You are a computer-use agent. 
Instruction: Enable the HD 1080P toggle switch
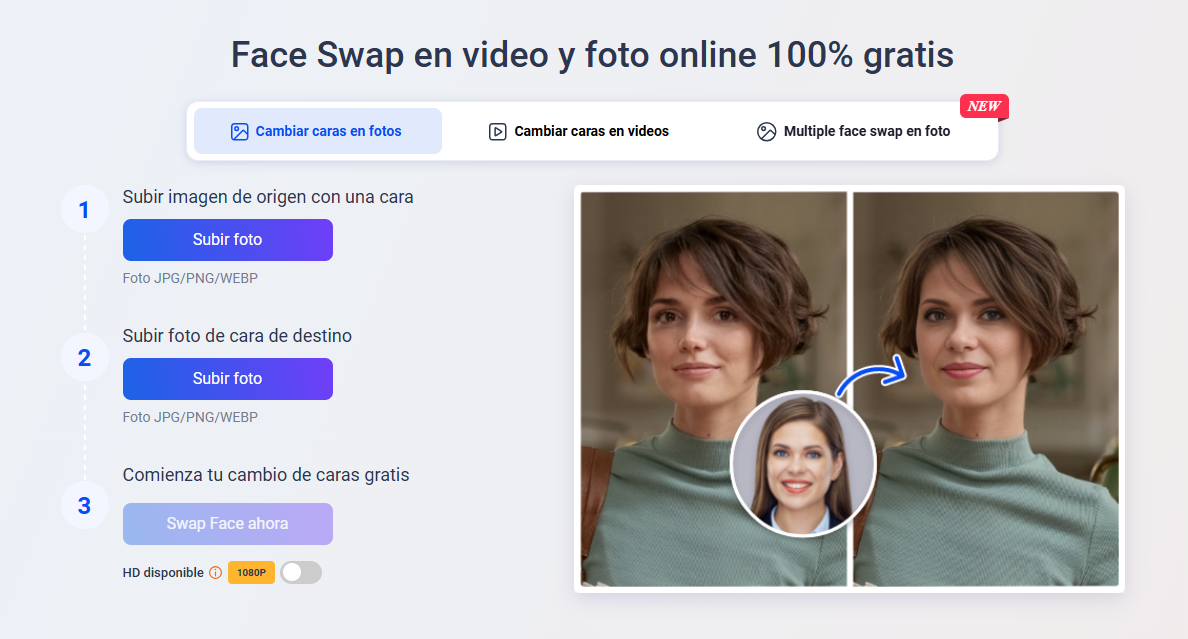point(301,572)
